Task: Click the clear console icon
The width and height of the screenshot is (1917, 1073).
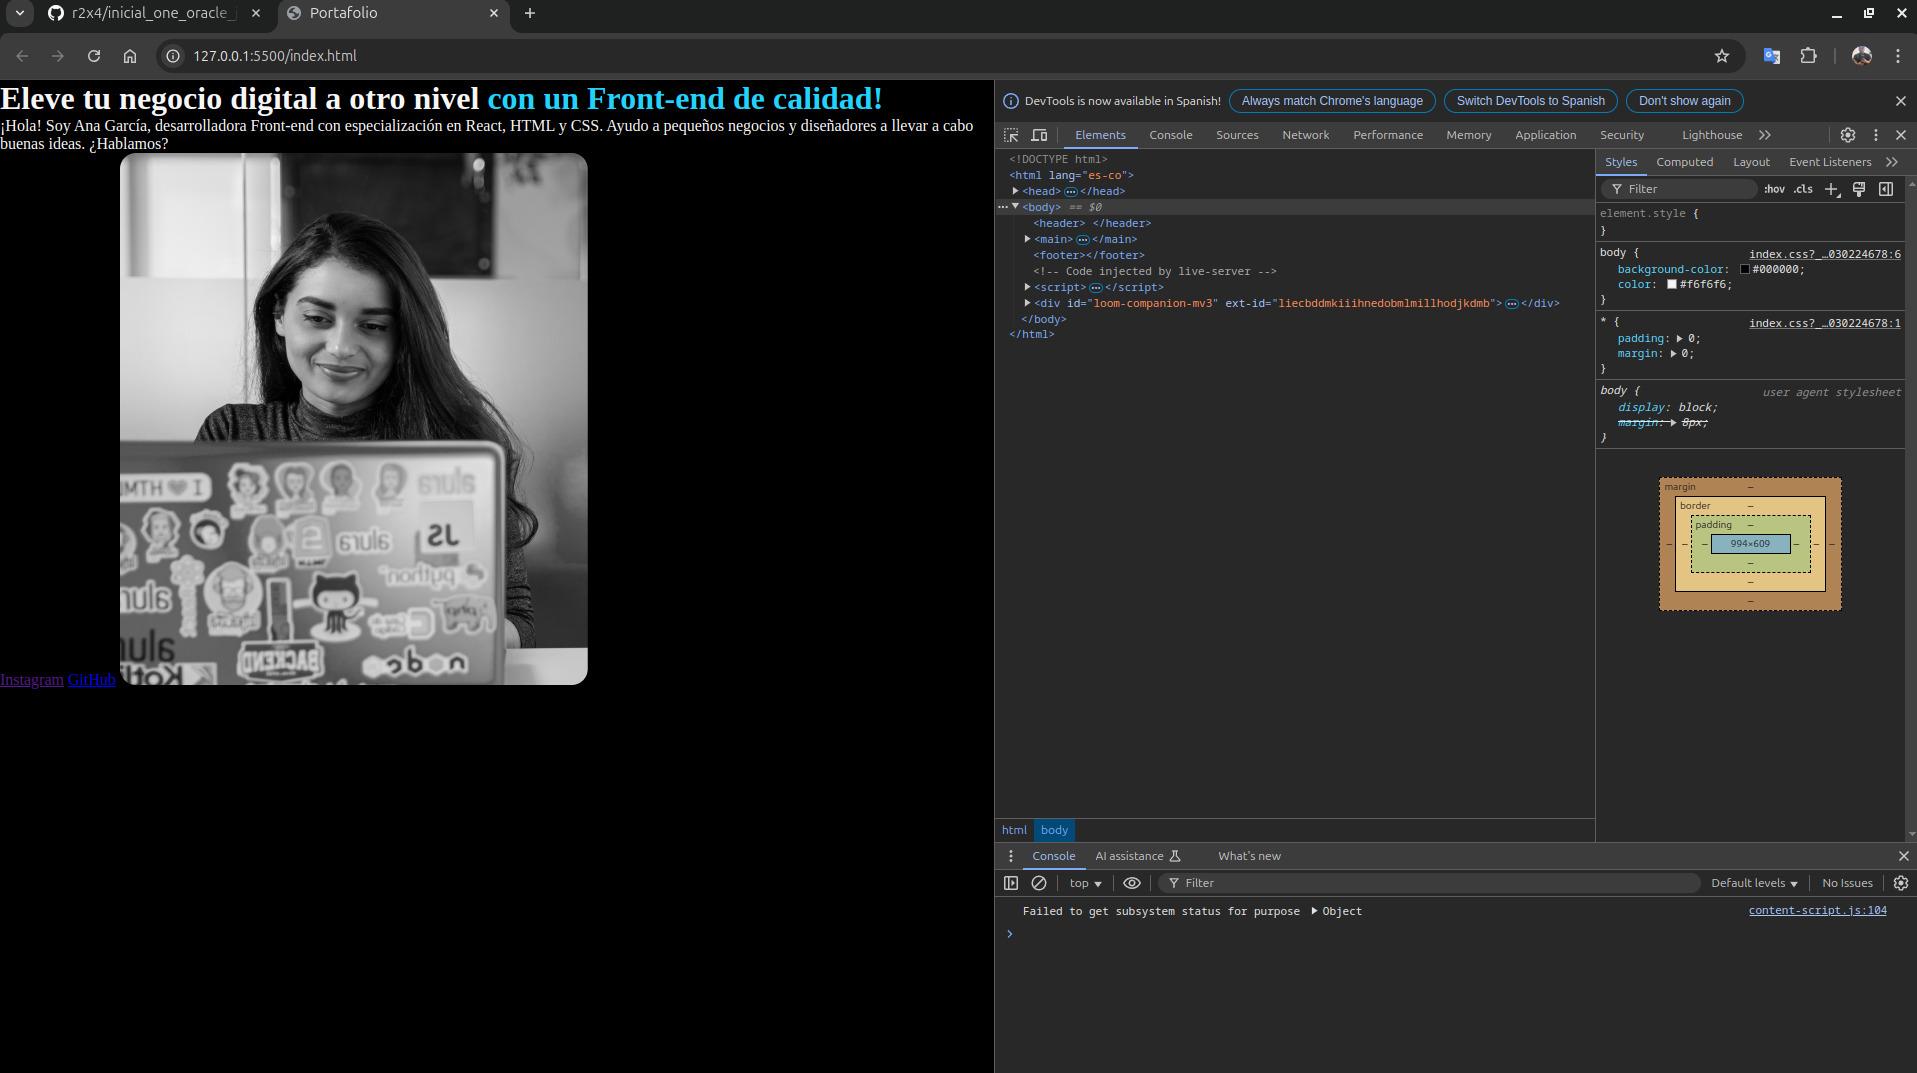Action: pos(1039,883)
